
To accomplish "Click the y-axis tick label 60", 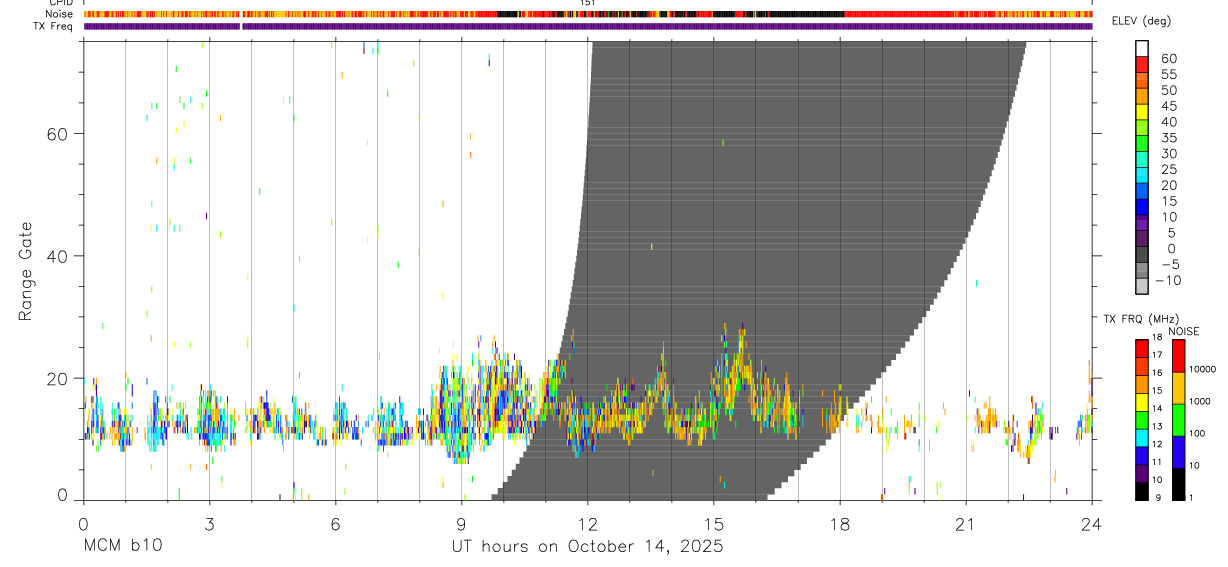I will coord(56,133).
